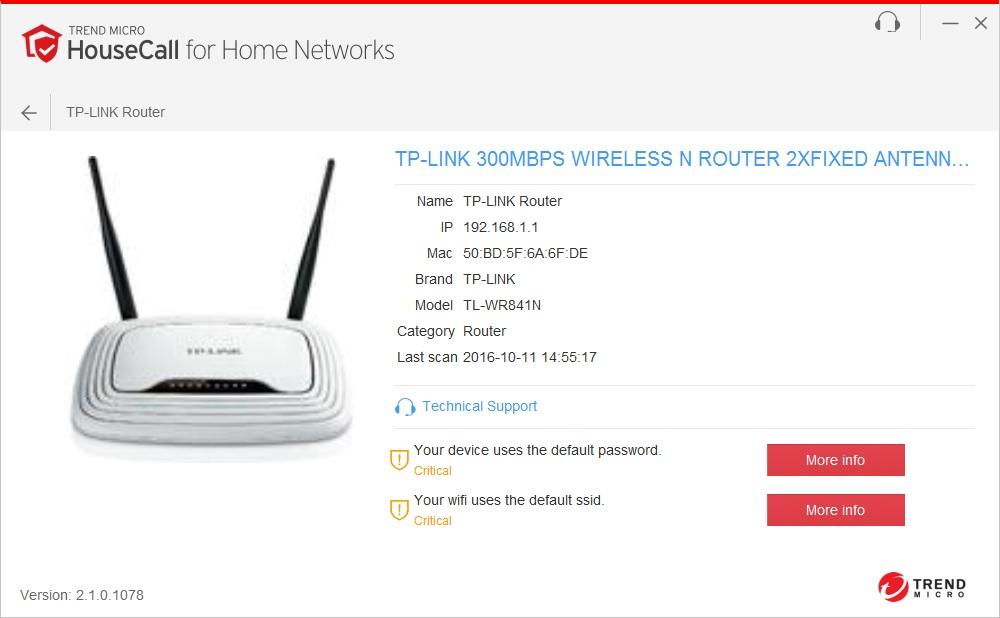Click the Critical label under the password warning
This screenshot has width=1000, height=618.
point(432,471)
